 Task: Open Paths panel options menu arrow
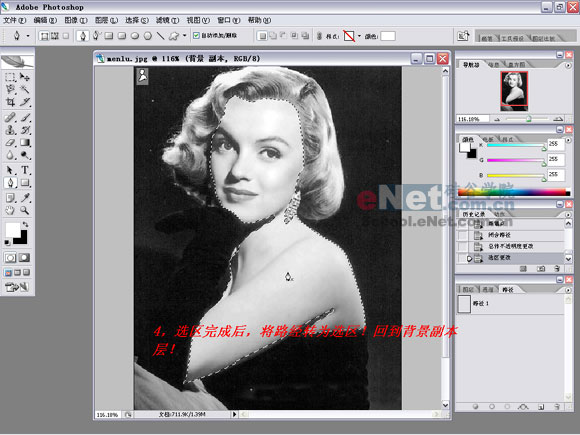pos(568,290)
